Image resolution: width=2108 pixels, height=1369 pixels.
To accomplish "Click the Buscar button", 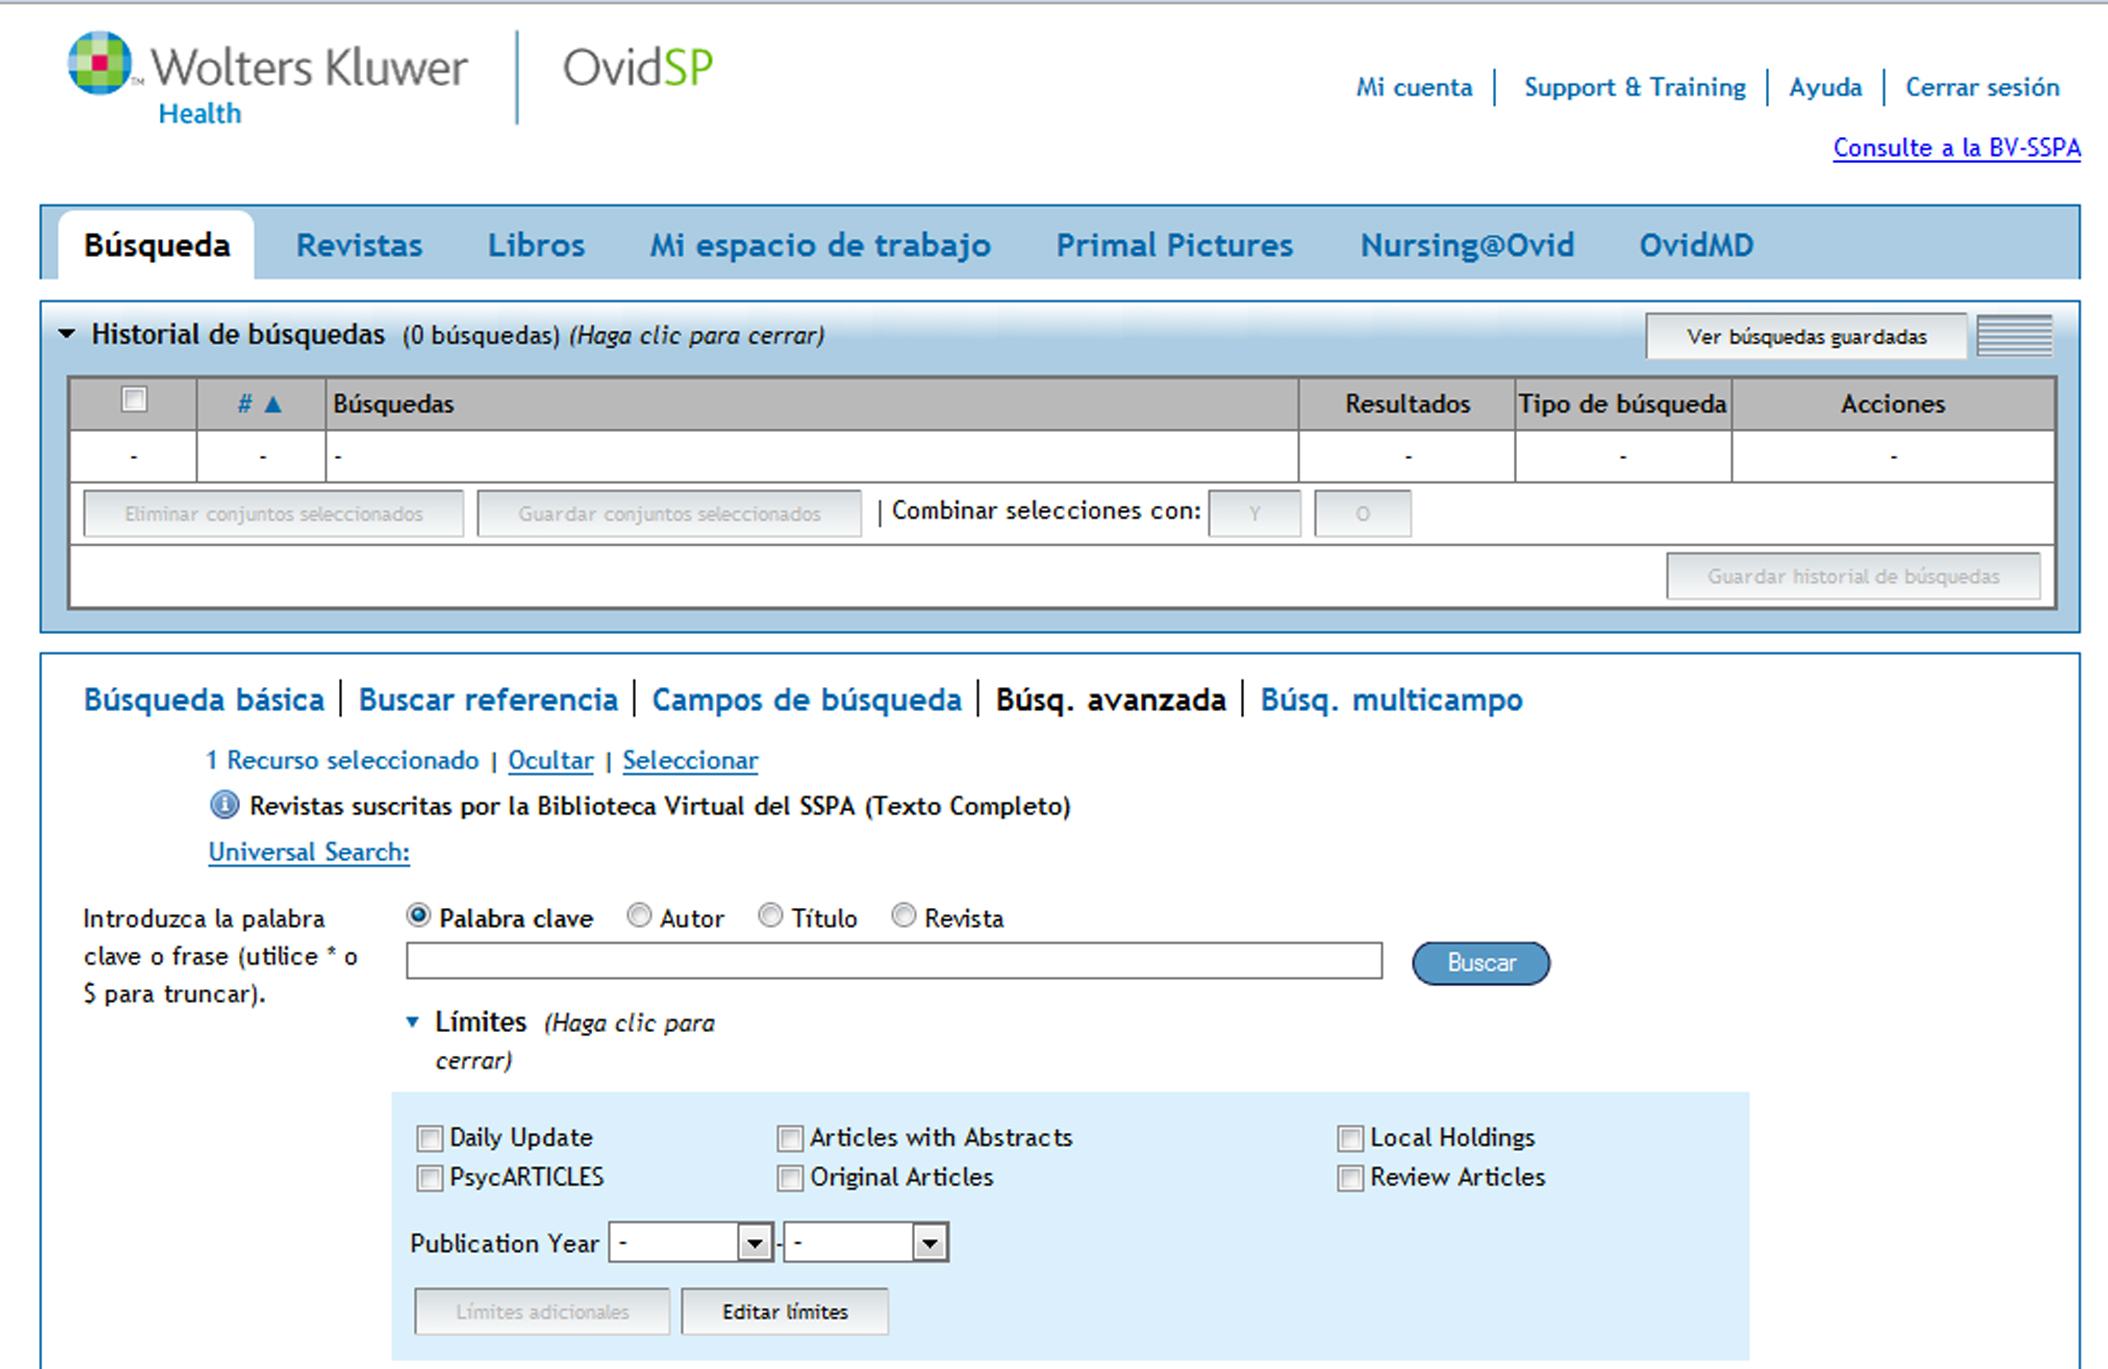I will click(1480, 962).
